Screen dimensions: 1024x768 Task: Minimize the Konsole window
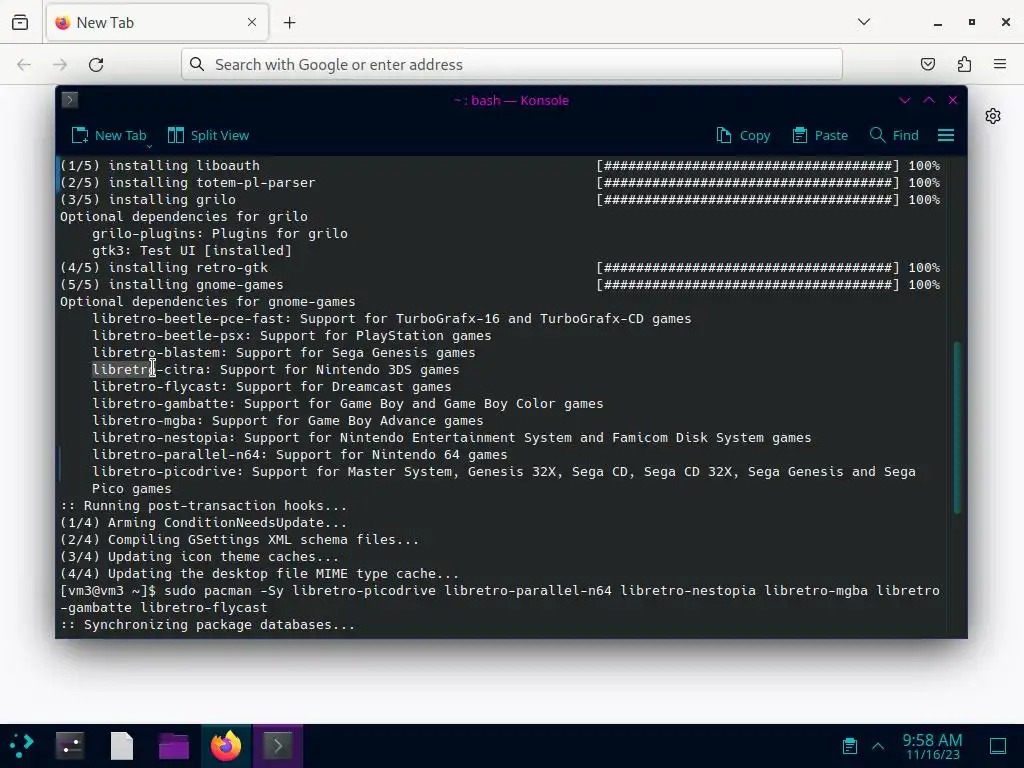point(904,100)
